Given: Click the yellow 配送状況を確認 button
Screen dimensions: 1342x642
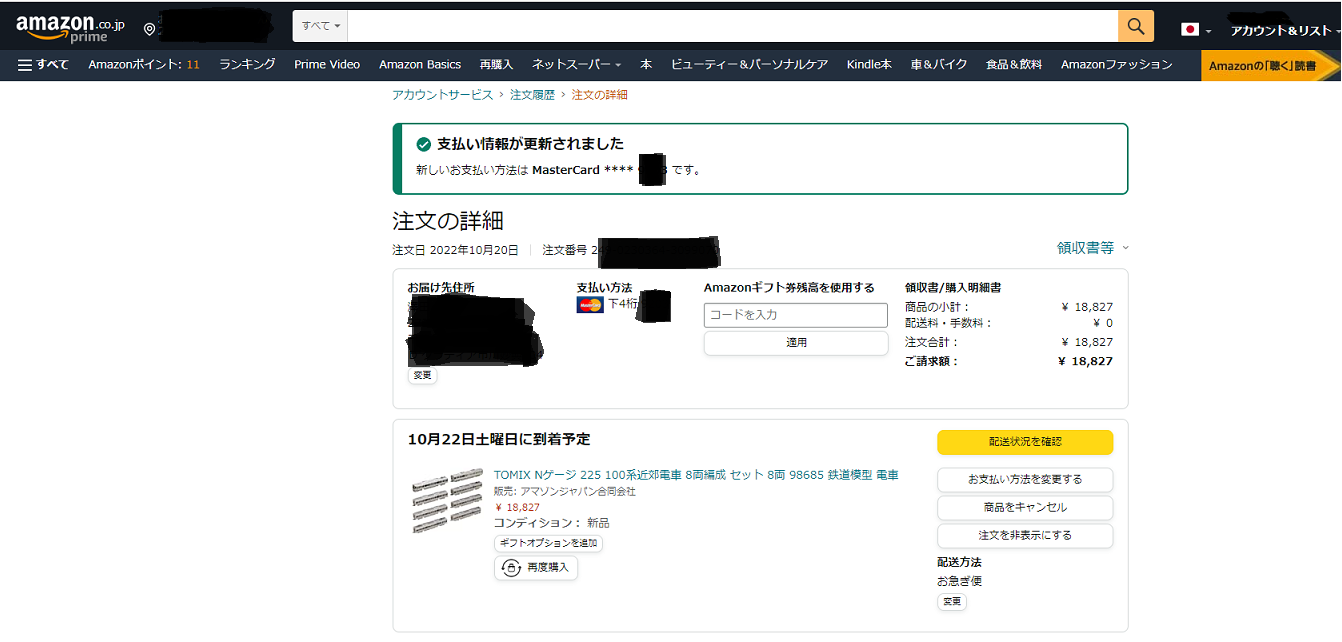Looking at the screenshot, I should pos(1025,442).
